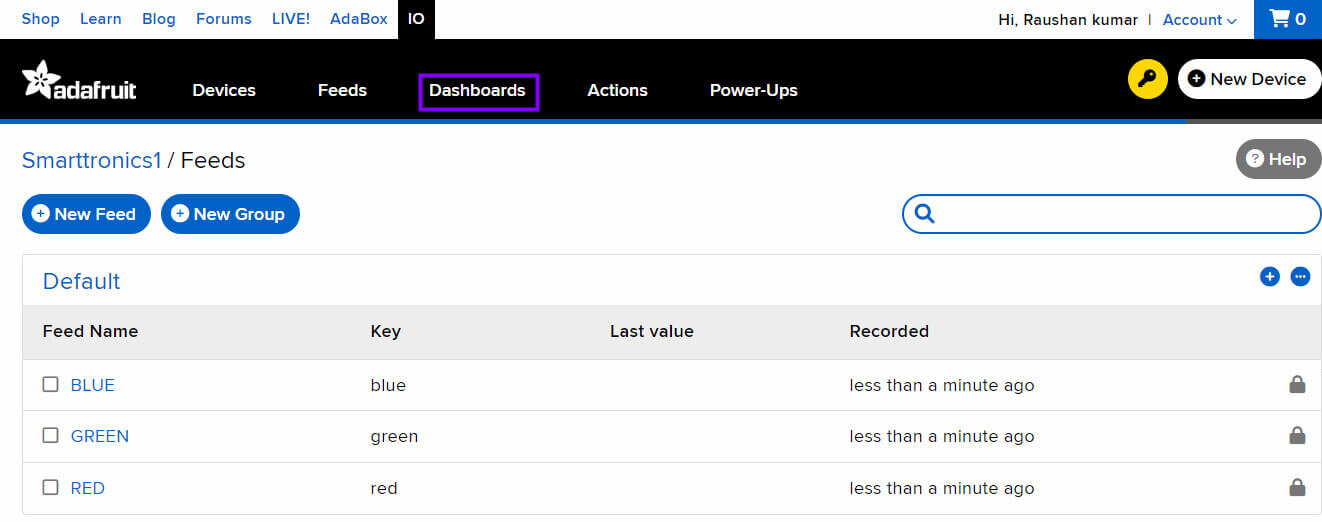Expand the Account dropdown
The image size is (1322, 522).
[x=1199, y=19]
